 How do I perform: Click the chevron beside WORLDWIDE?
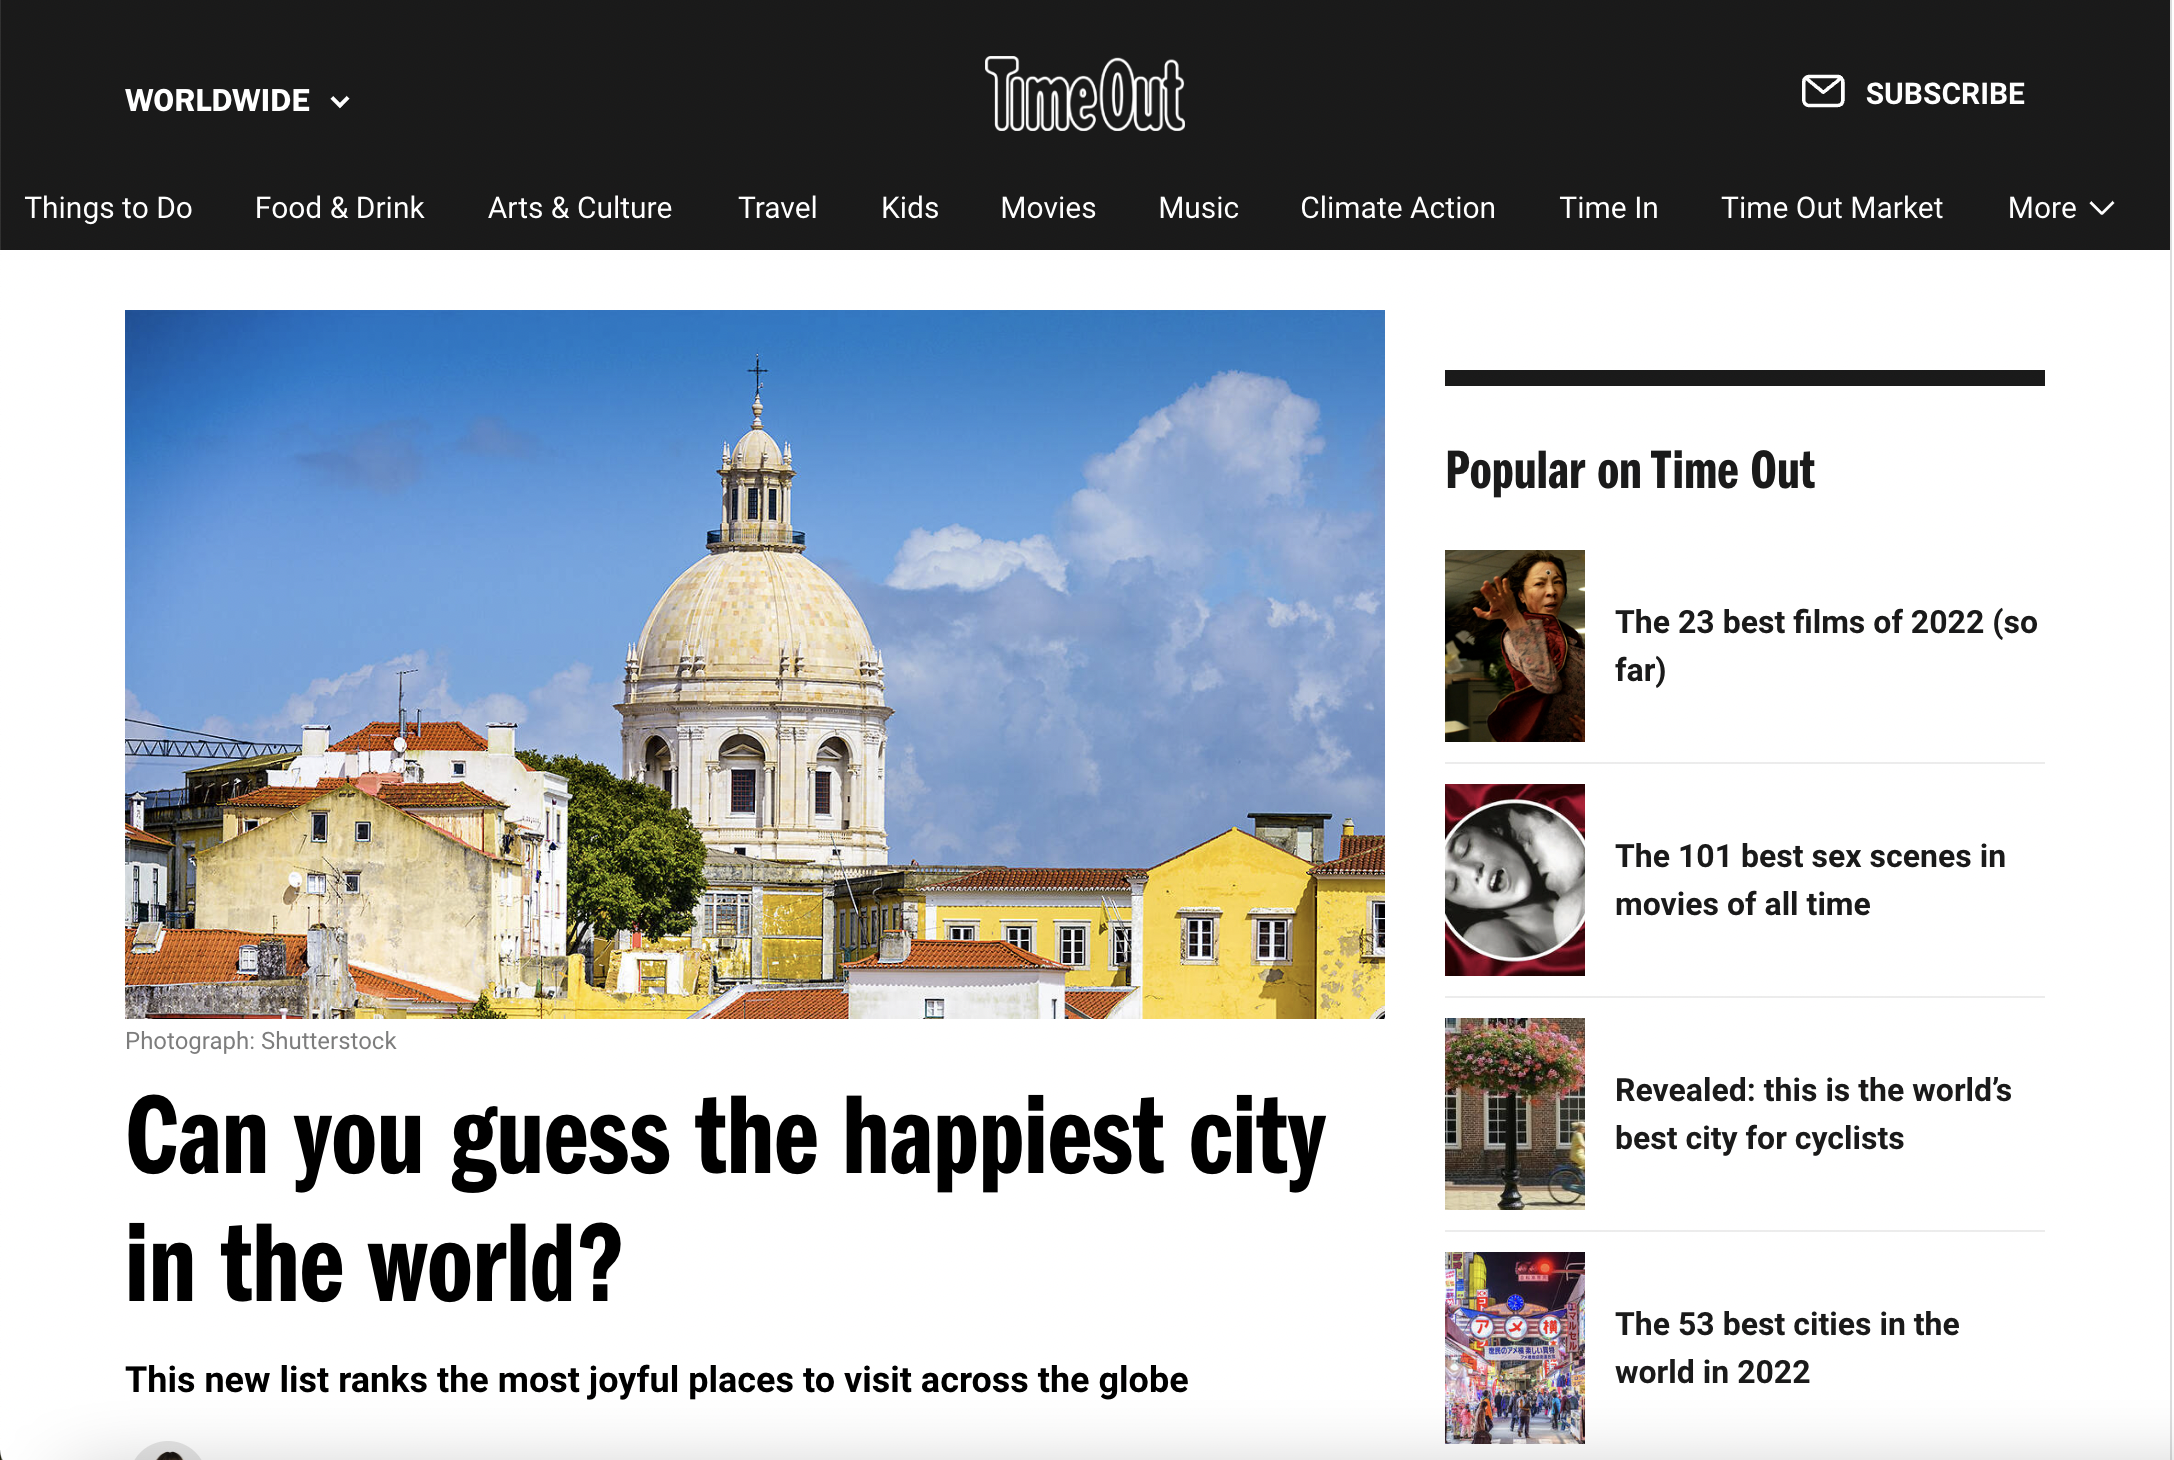tap(340, 102)
